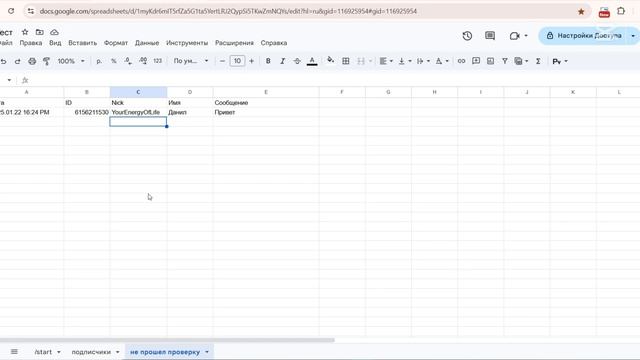
Task: Open the Формат menu
Action: (116, 43)
